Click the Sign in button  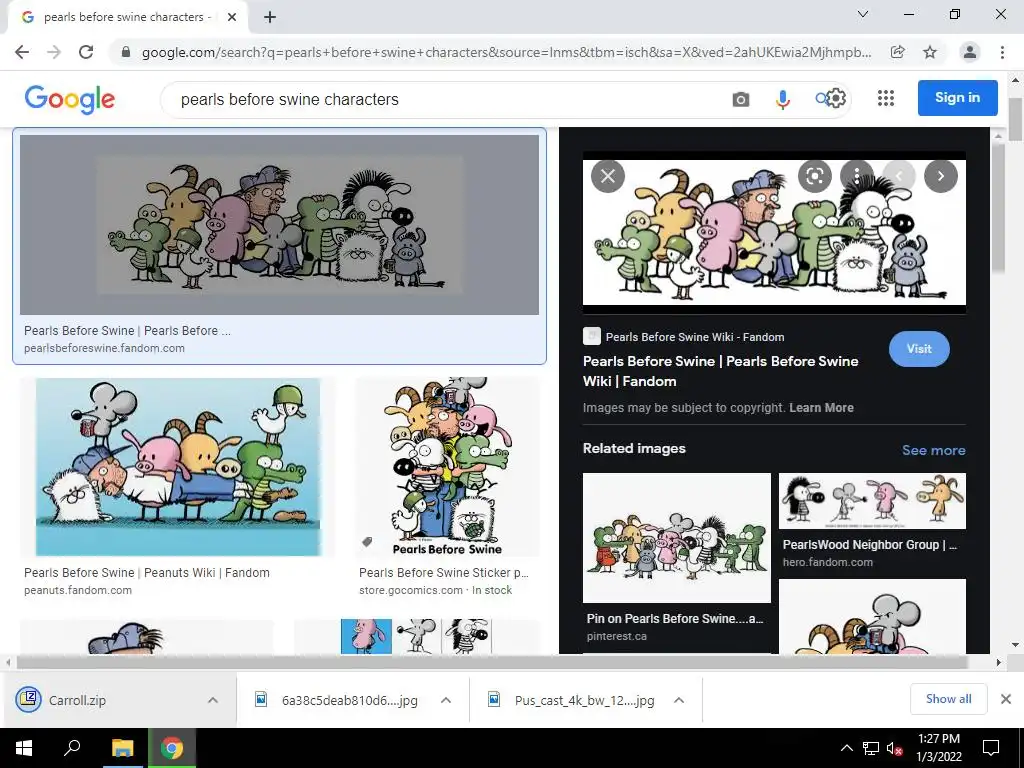pyautogui.click(x=957, y=98)
